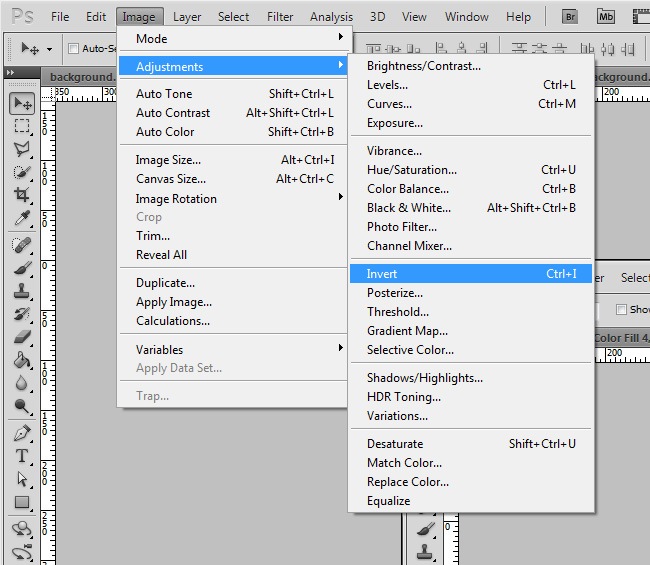Click Invert in the Adjustments submenu
This screenshot has width=650, height=565.
tap(382, 274)
